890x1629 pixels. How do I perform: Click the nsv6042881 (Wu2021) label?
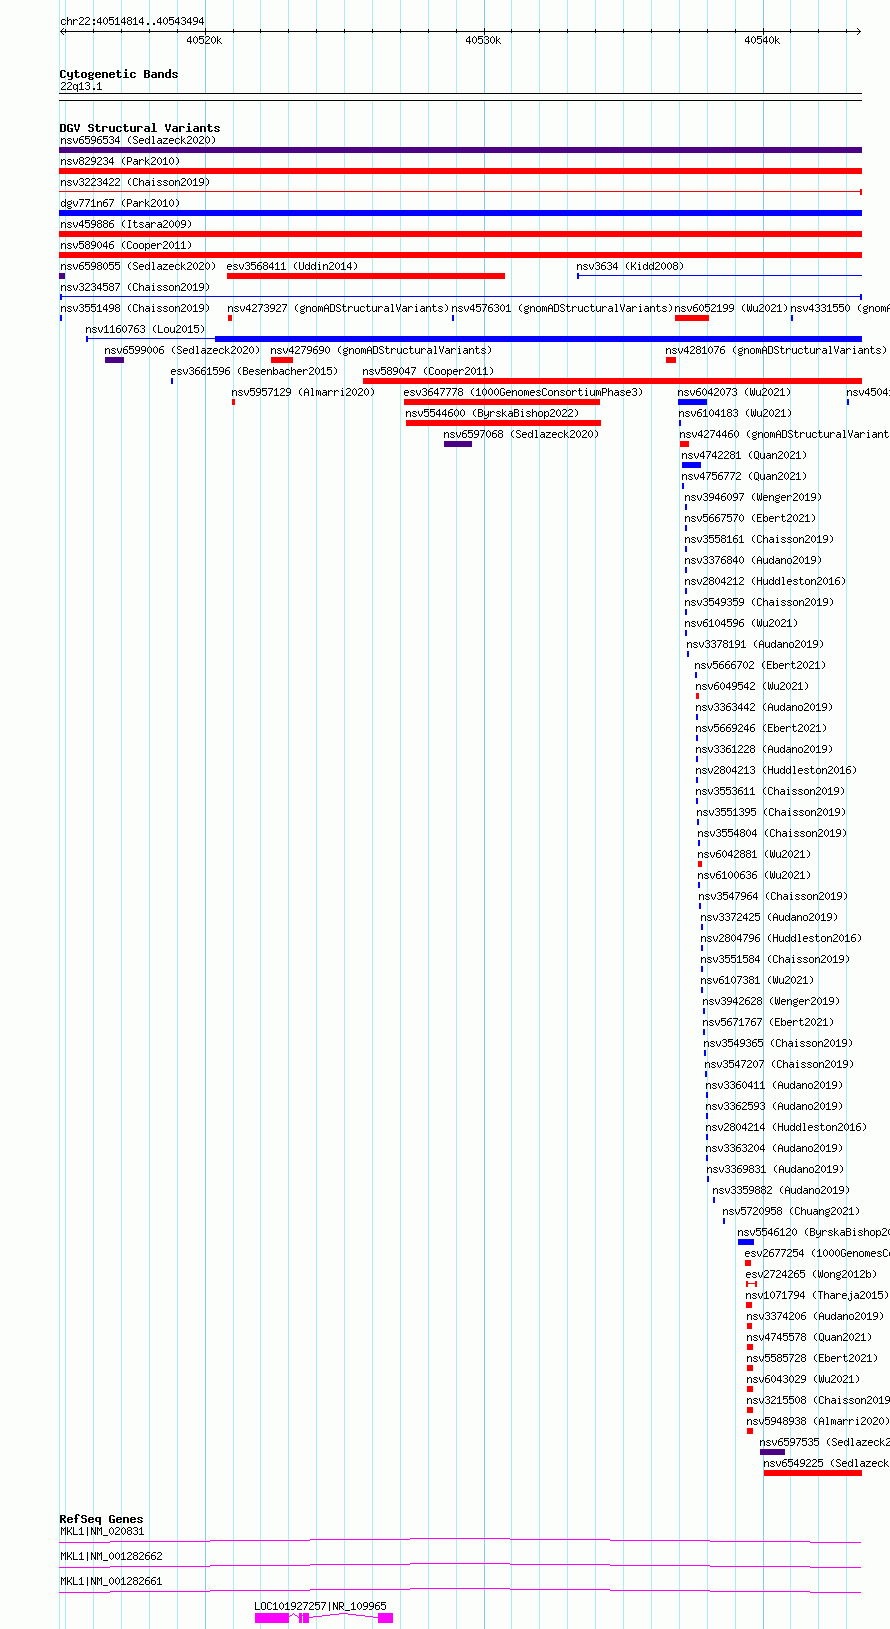tap(754, 854)
